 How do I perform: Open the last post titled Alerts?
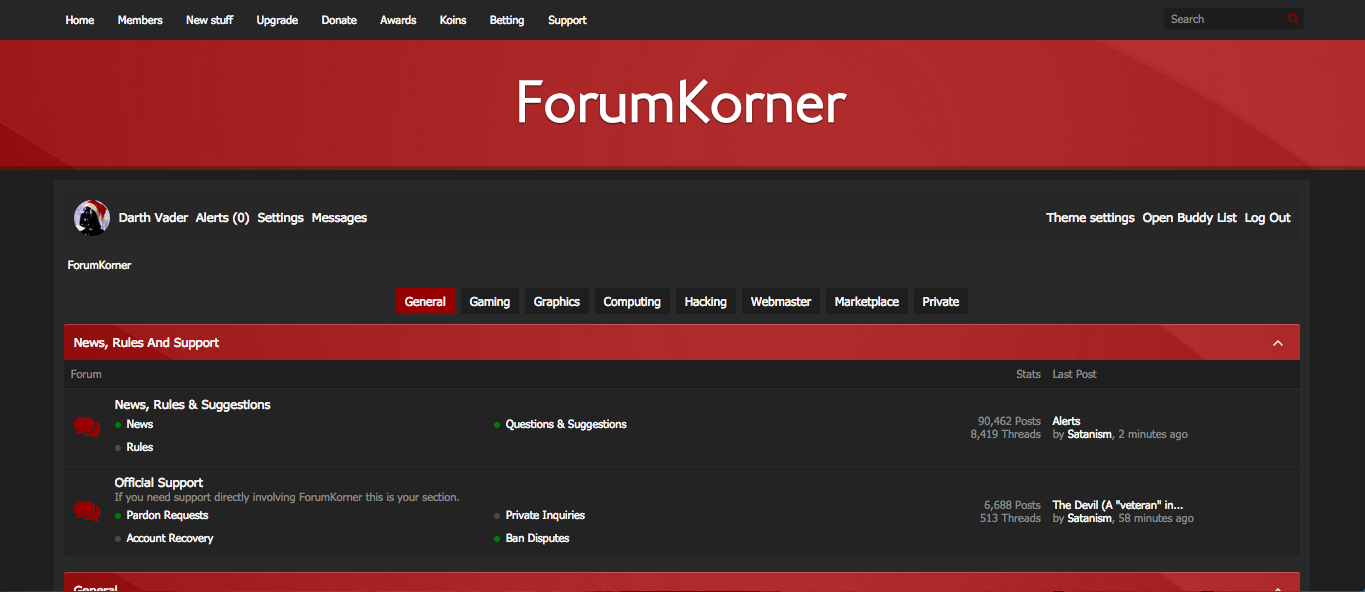click(x=1066, y=422)
